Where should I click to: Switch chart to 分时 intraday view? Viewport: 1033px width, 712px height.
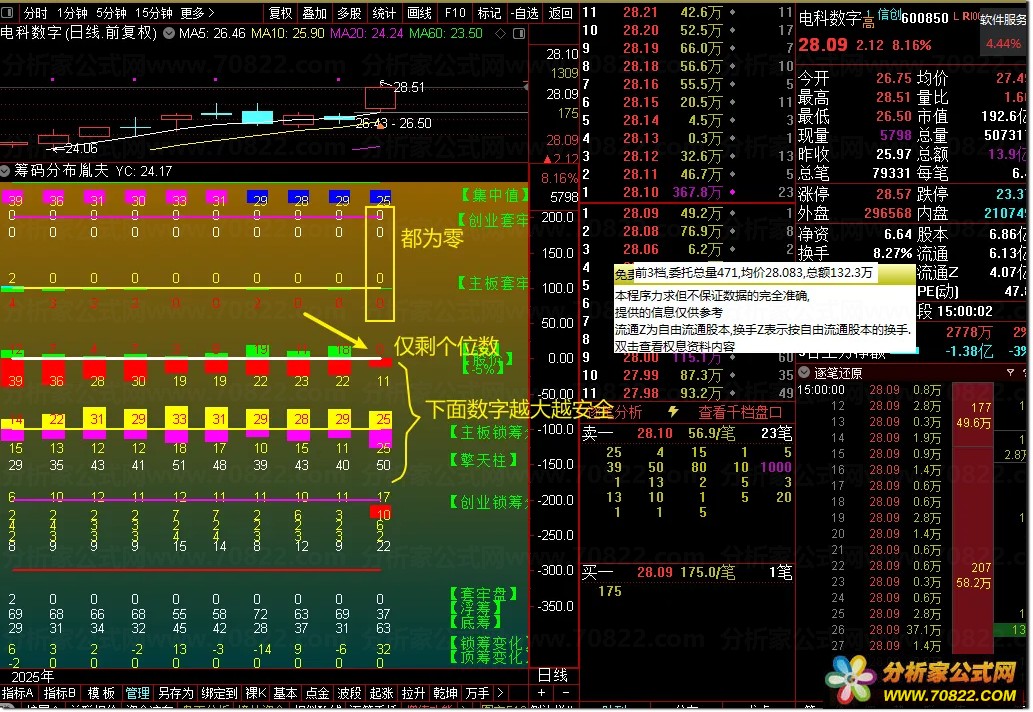coord(36,13)
